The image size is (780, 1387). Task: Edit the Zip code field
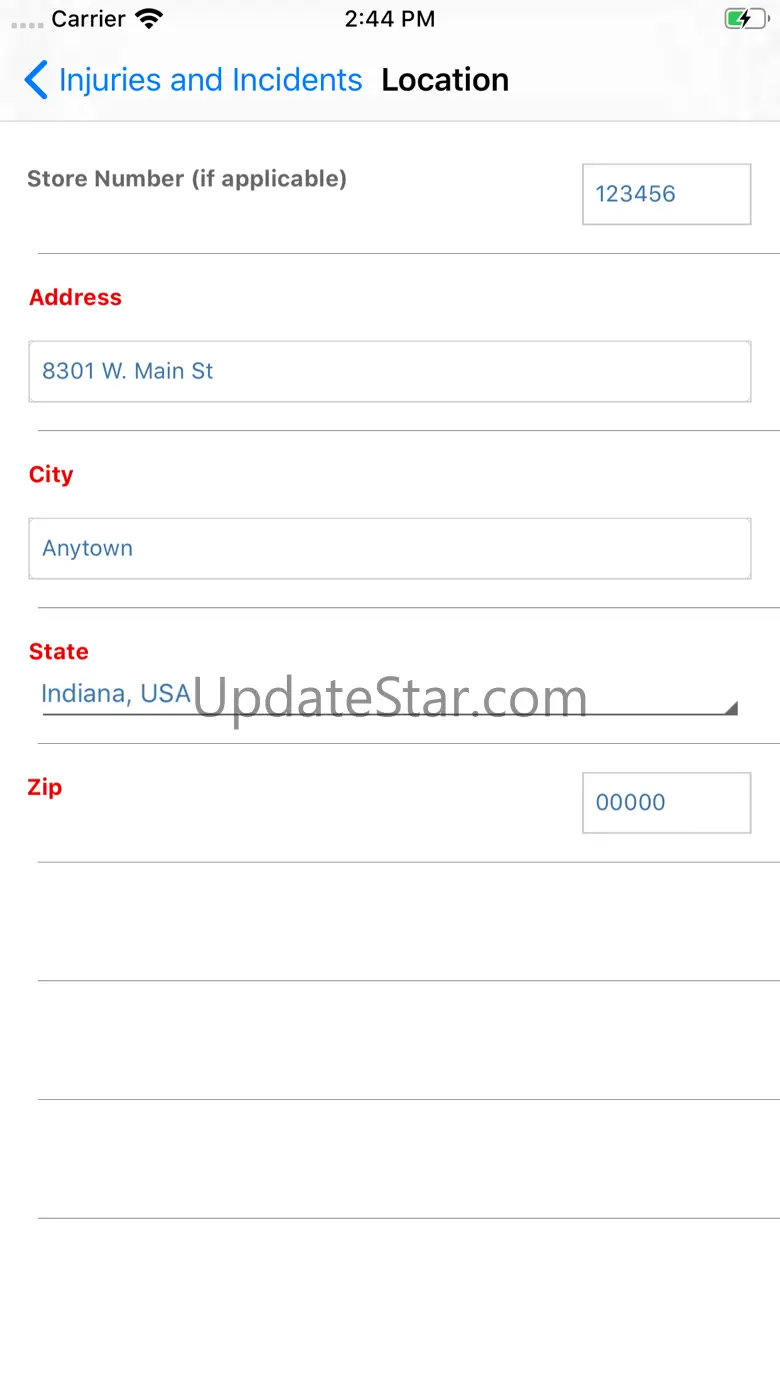(x=667, y=802)
